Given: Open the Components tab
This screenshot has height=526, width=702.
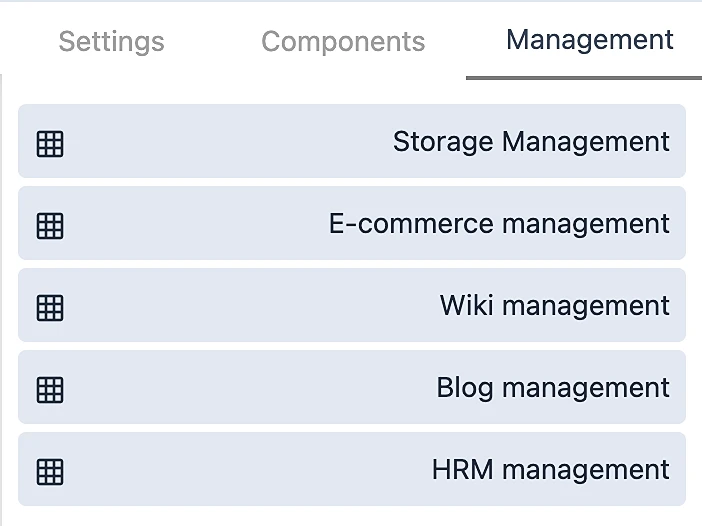Looking at the screenshot, I should (x=343, y=42).
